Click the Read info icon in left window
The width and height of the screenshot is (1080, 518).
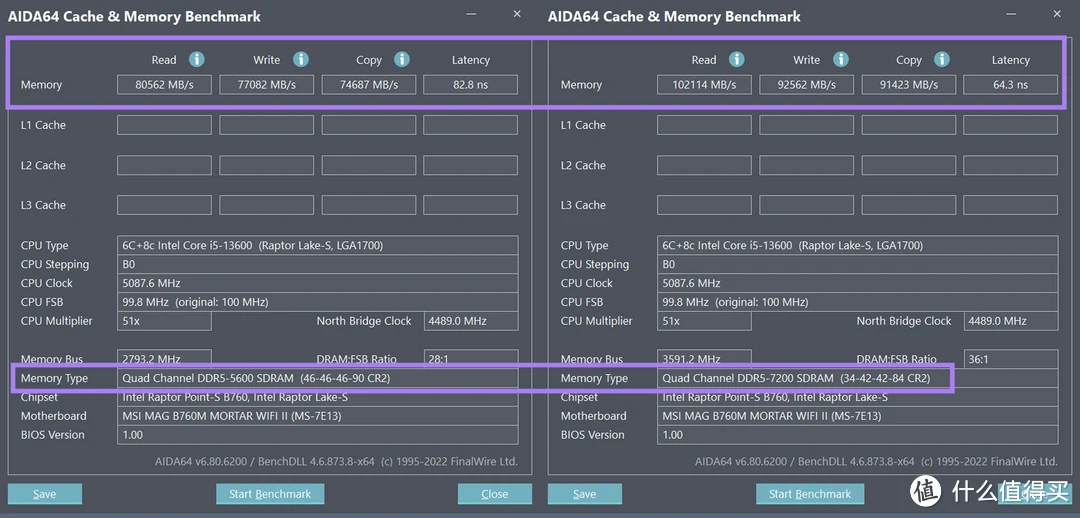(197, 59)
